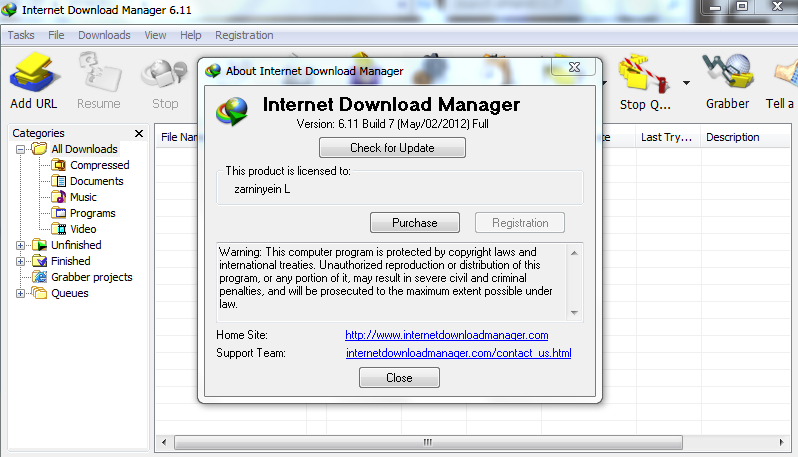
Task: Click the Stop toolbar icon
Action: [165, 74]
